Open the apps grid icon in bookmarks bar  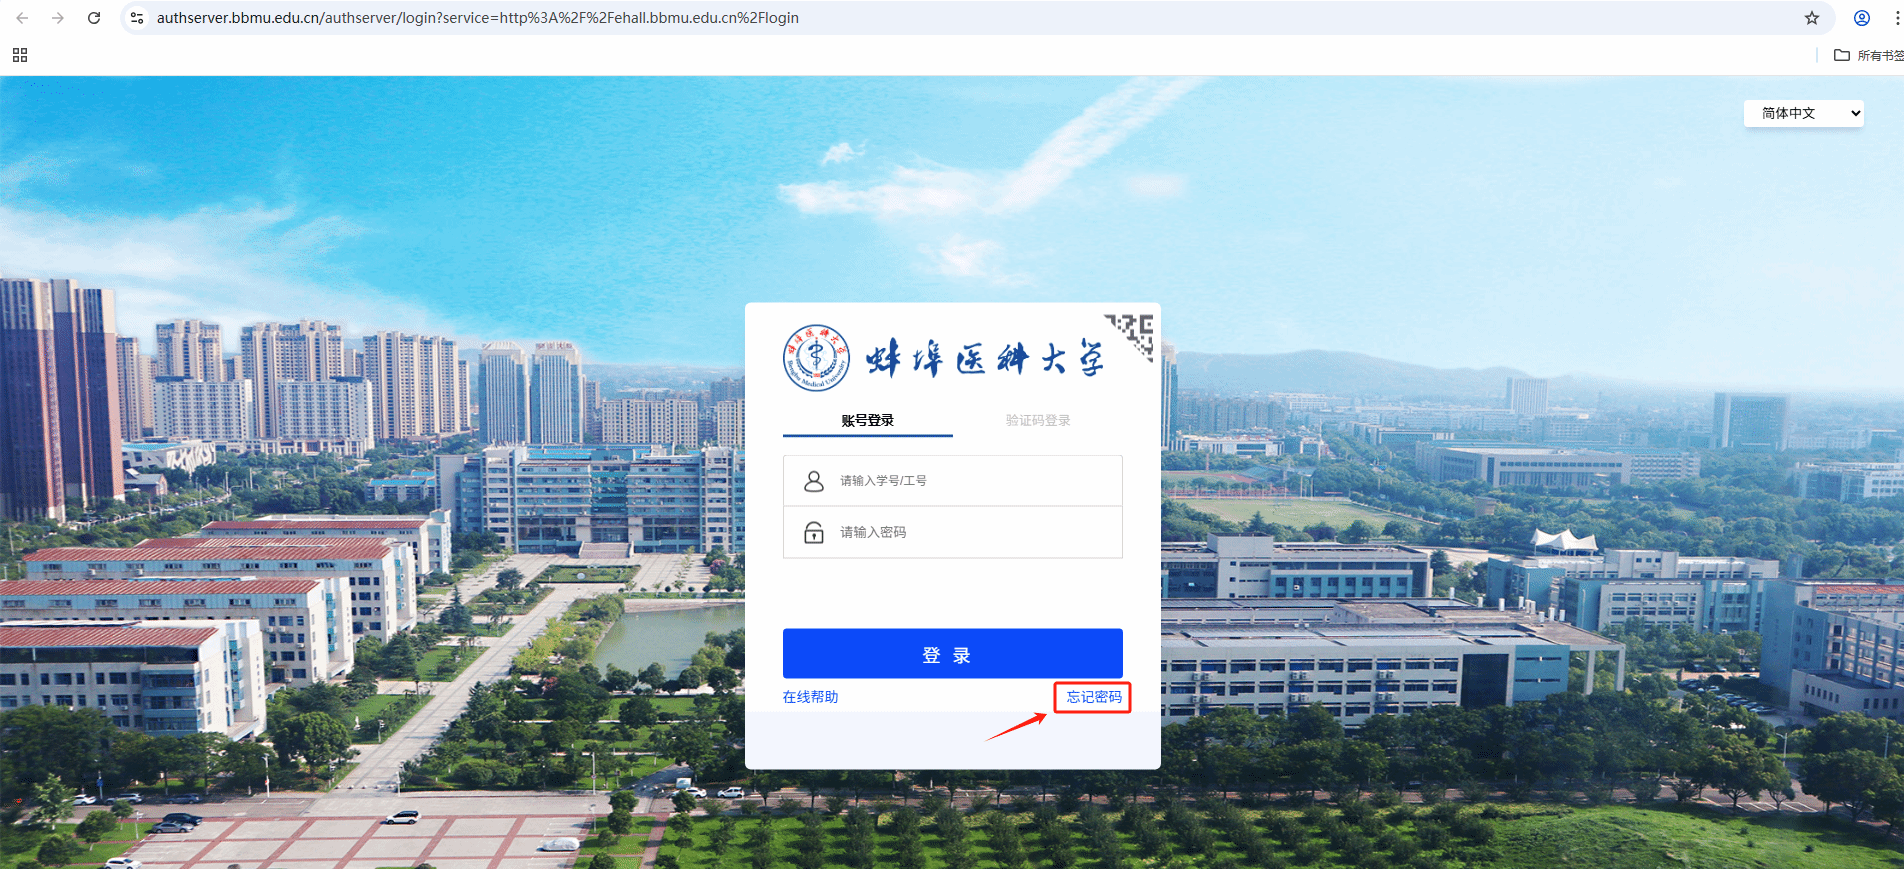click(20, 55)
